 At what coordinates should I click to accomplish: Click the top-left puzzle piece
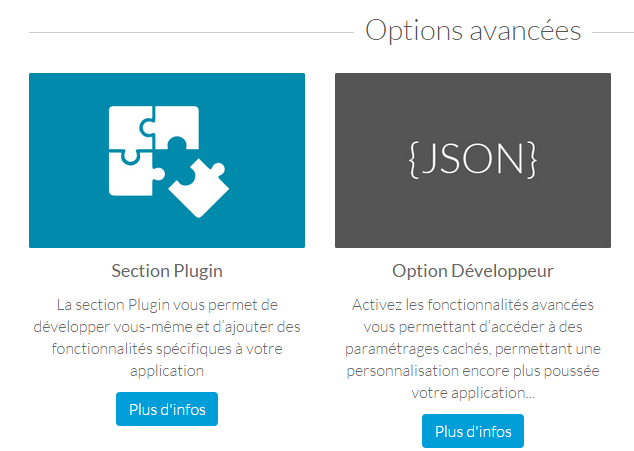[x=130, y=127]
